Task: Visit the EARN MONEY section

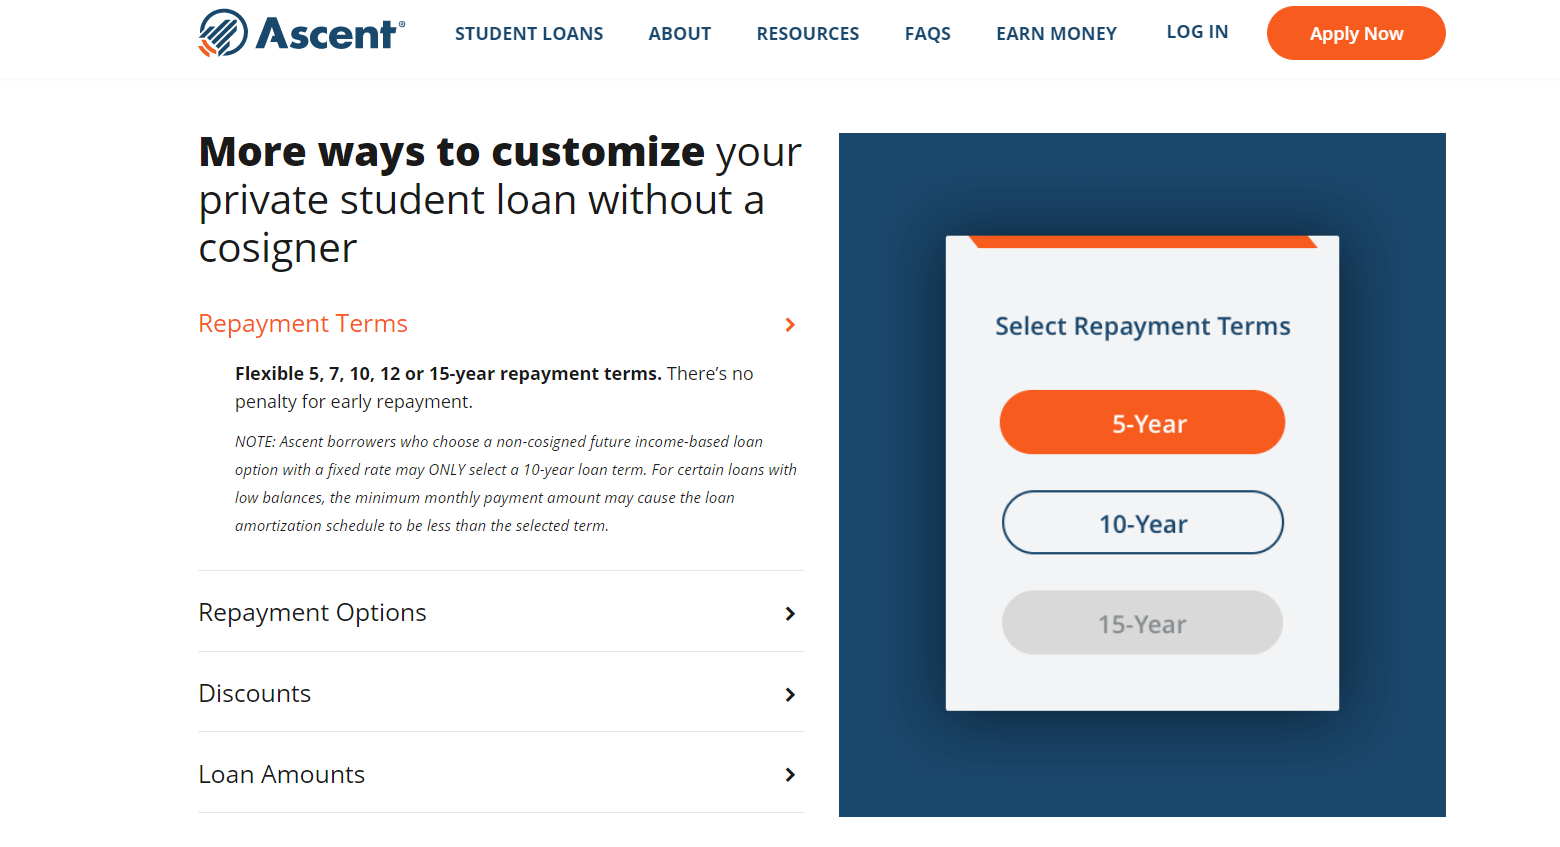Action: coord(1056,33)
